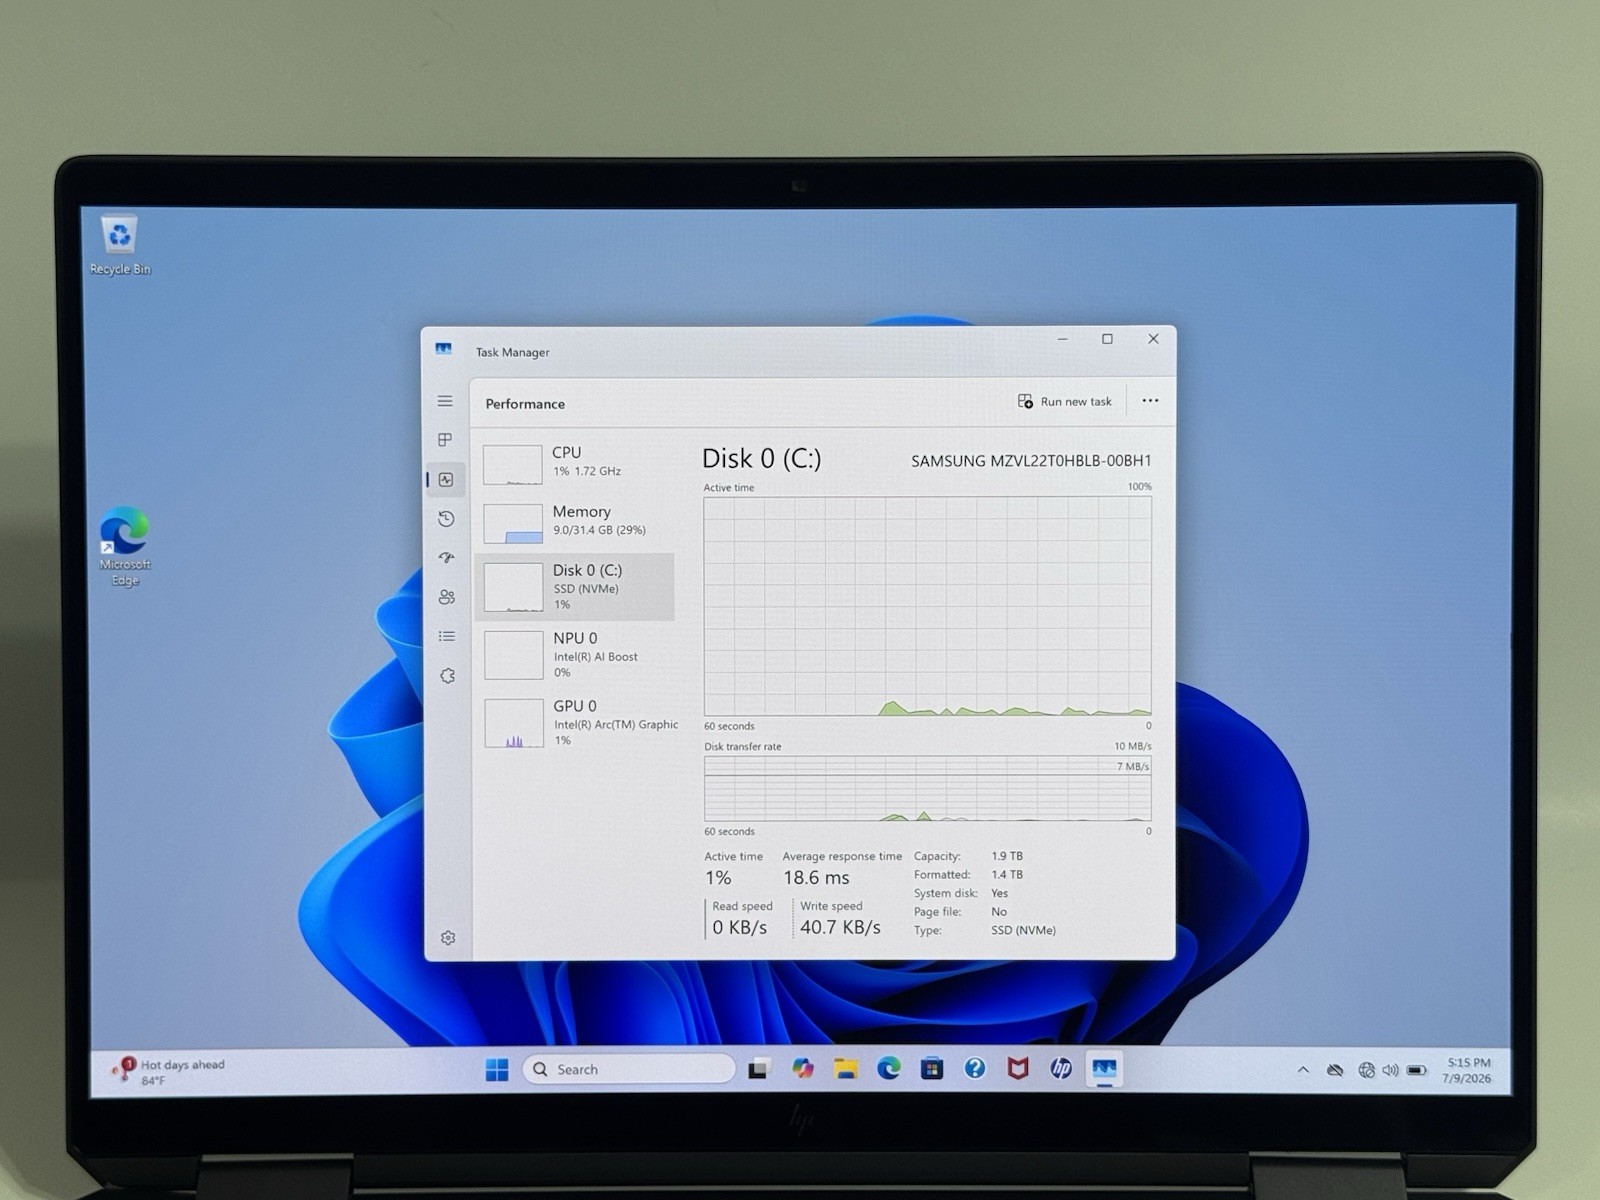Open the three-dot more options menu
This screenshot has width=1600, height=1200.
pos(1150,401)
